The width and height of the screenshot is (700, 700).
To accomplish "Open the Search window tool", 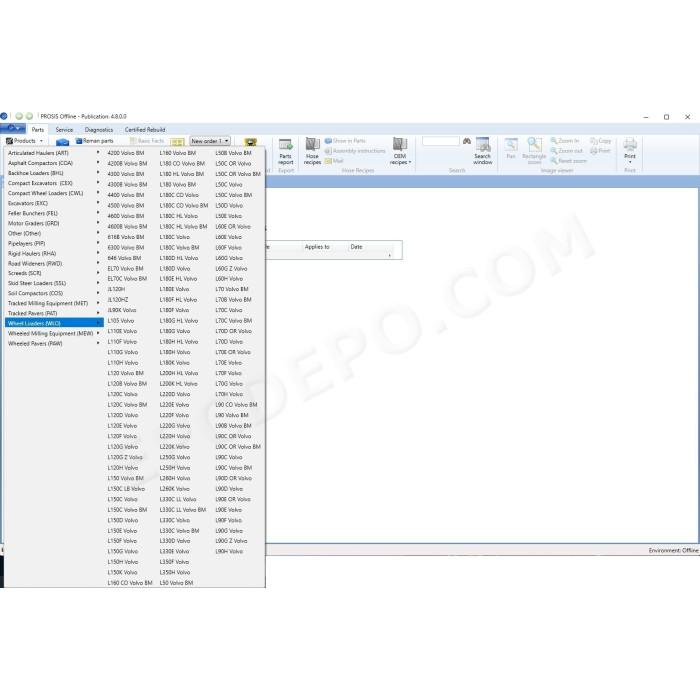I will coord(483,151).
